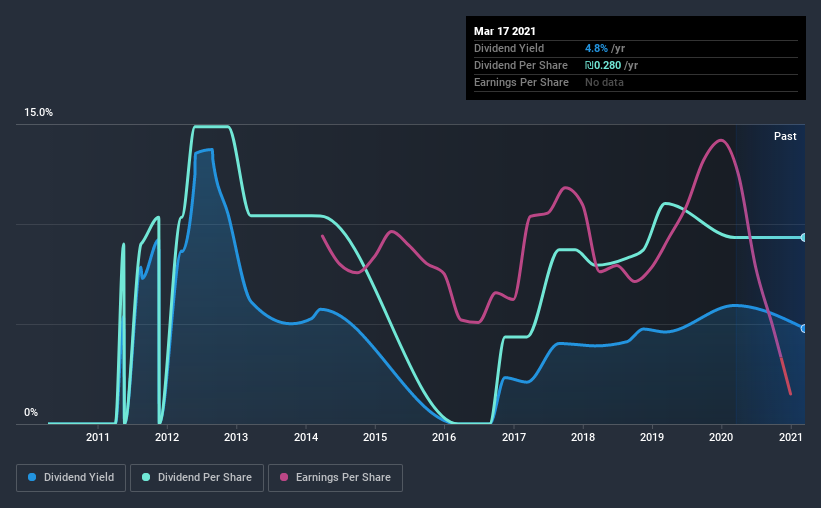Click the 2020 x-axis label

[721, 437]
